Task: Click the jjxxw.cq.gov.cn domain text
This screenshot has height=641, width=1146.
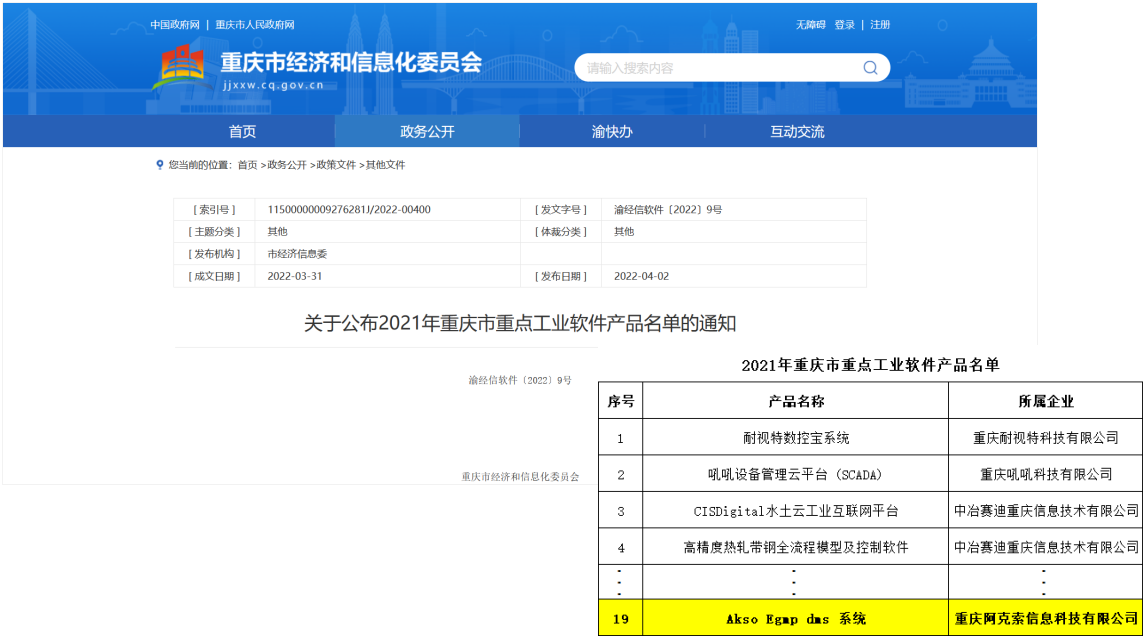Action: pyautogui.click(x=273, y=86)
